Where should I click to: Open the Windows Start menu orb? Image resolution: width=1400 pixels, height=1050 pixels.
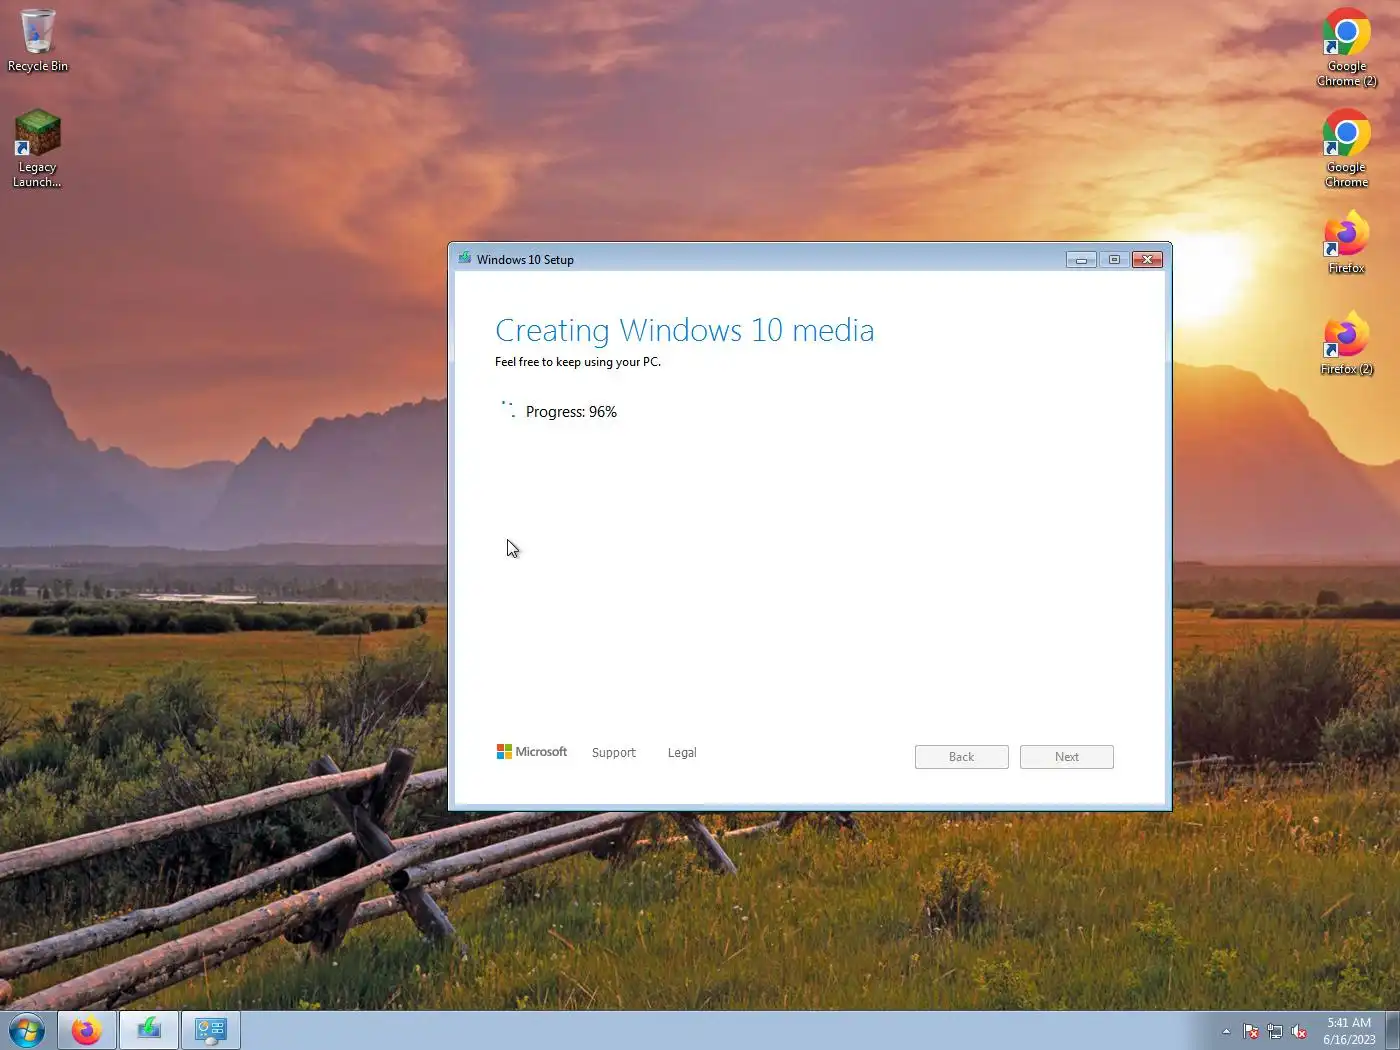tap(27, 1030)
